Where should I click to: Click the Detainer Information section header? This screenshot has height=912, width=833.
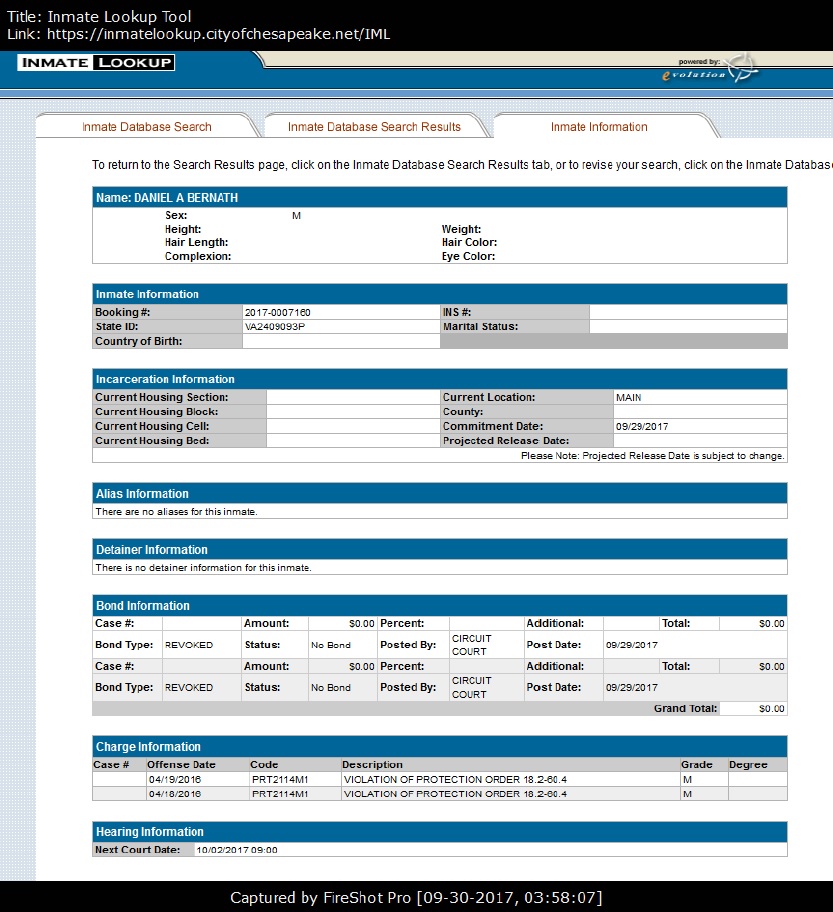coord(439,550)
